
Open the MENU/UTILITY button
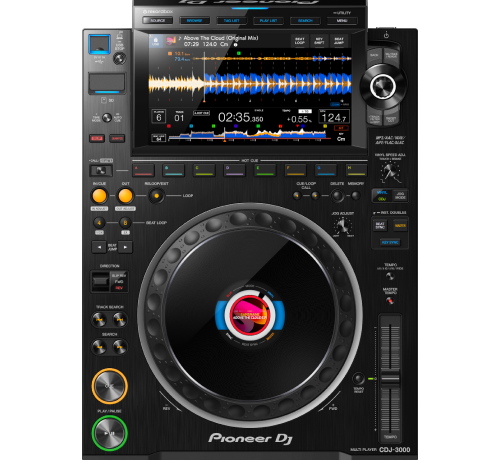tap(342, 21)
